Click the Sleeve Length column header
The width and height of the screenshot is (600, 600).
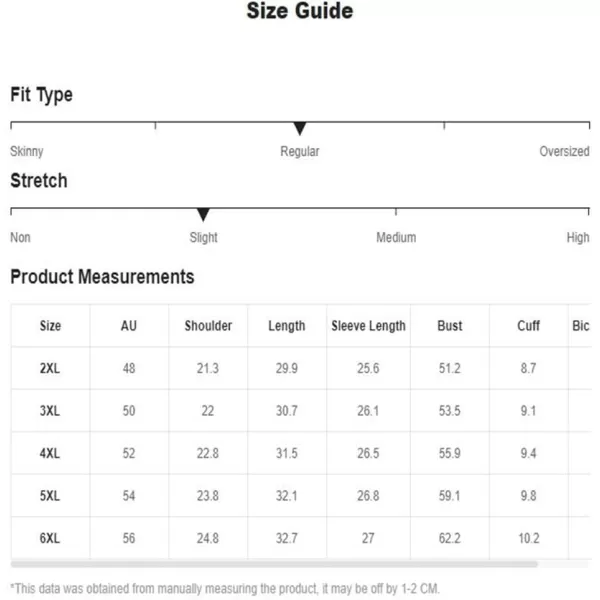click(x=368, y=326)
